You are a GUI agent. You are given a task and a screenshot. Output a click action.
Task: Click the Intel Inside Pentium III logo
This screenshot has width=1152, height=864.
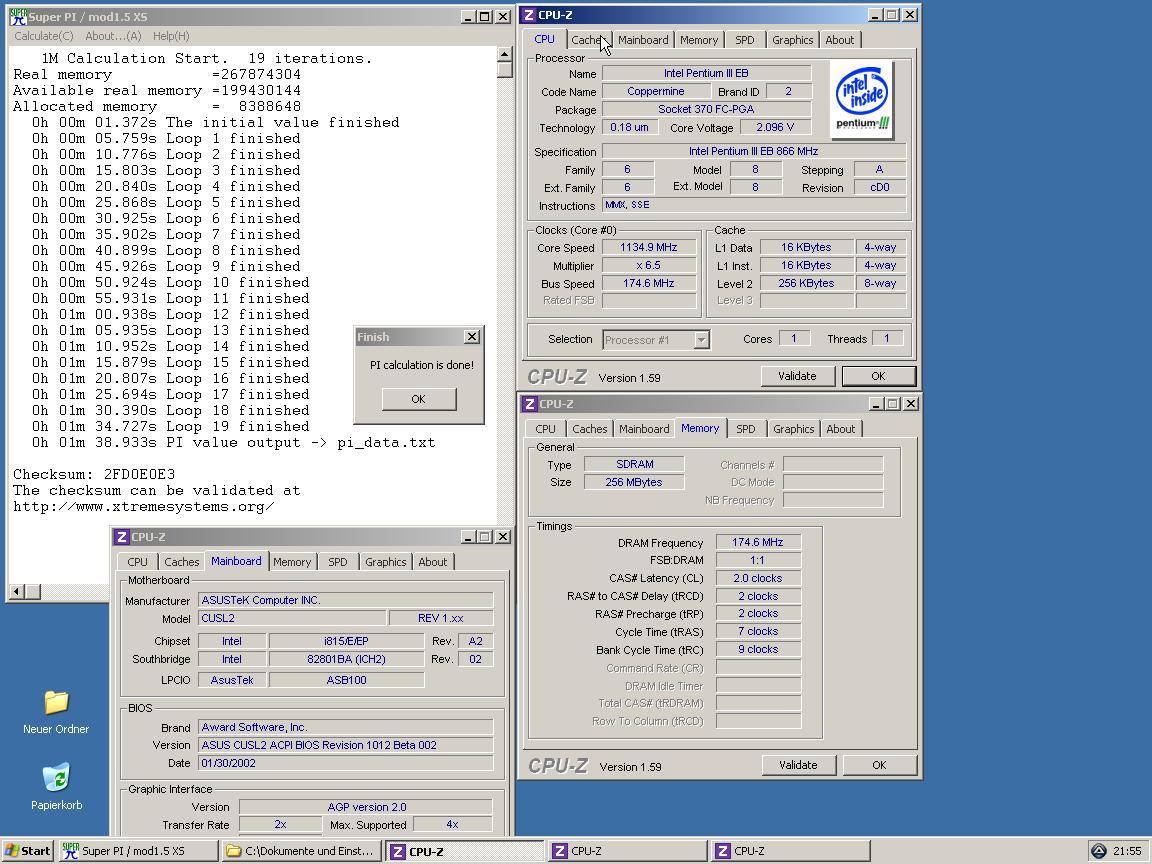coord(861,101)
